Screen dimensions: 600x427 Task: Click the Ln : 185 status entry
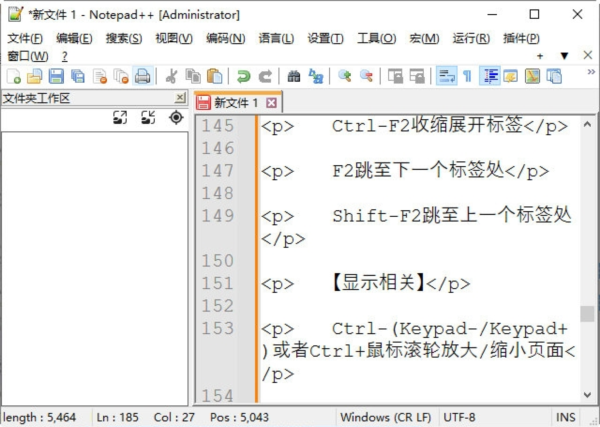117,417
